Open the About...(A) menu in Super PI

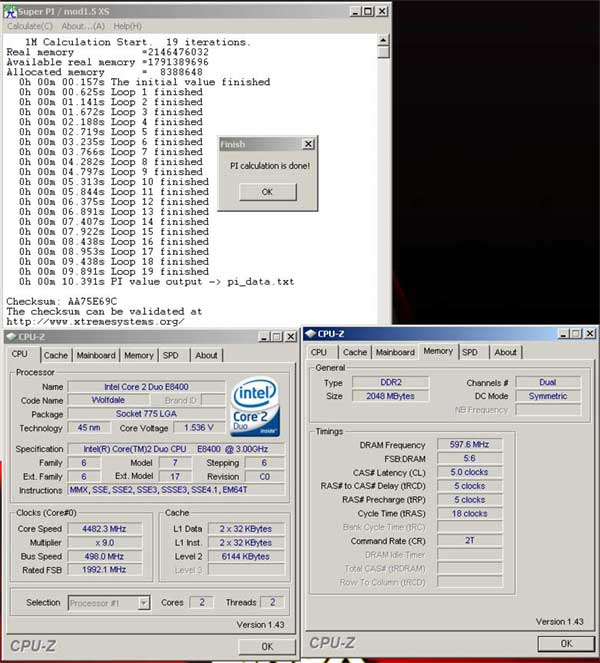click(83, 26)
